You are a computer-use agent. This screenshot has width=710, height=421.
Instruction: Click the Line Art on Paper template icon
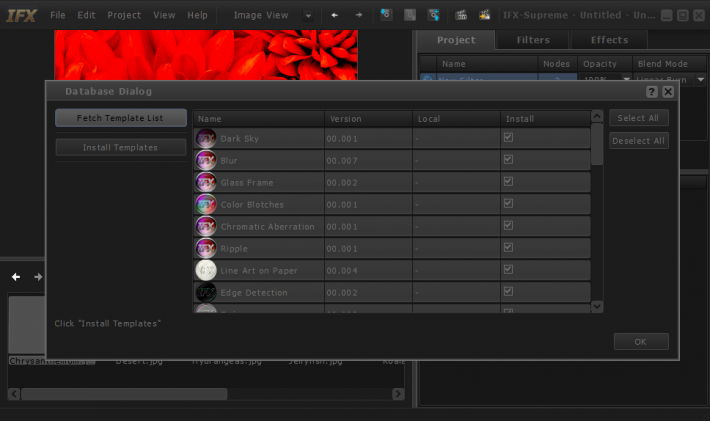206,270
